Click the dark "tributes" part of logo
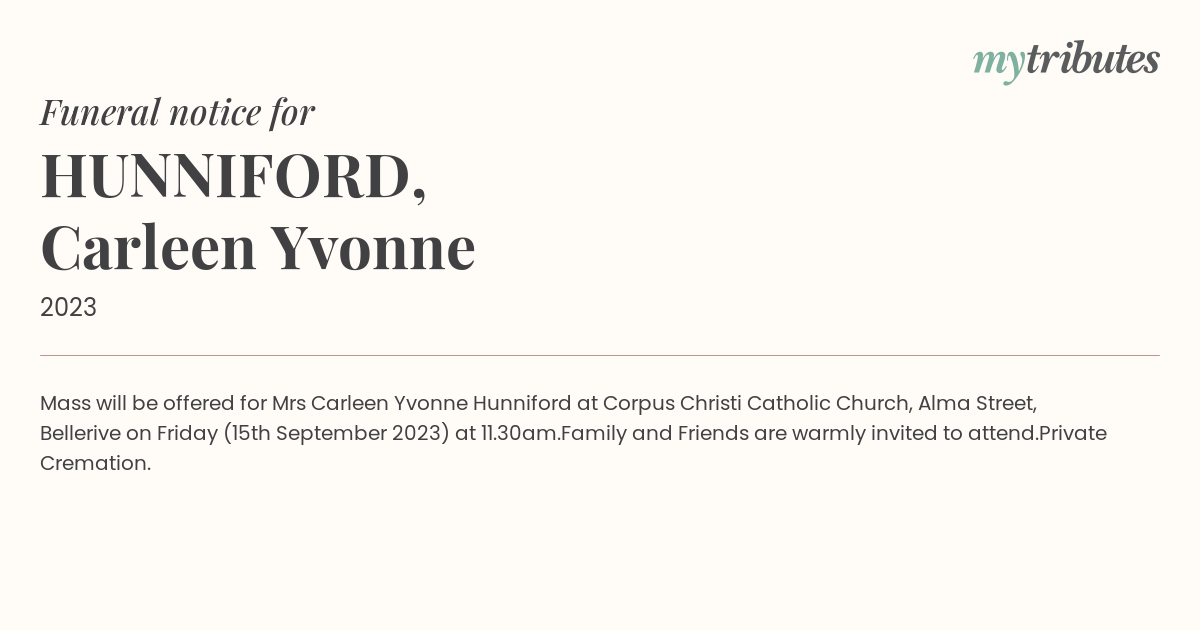 point(1093,59)
